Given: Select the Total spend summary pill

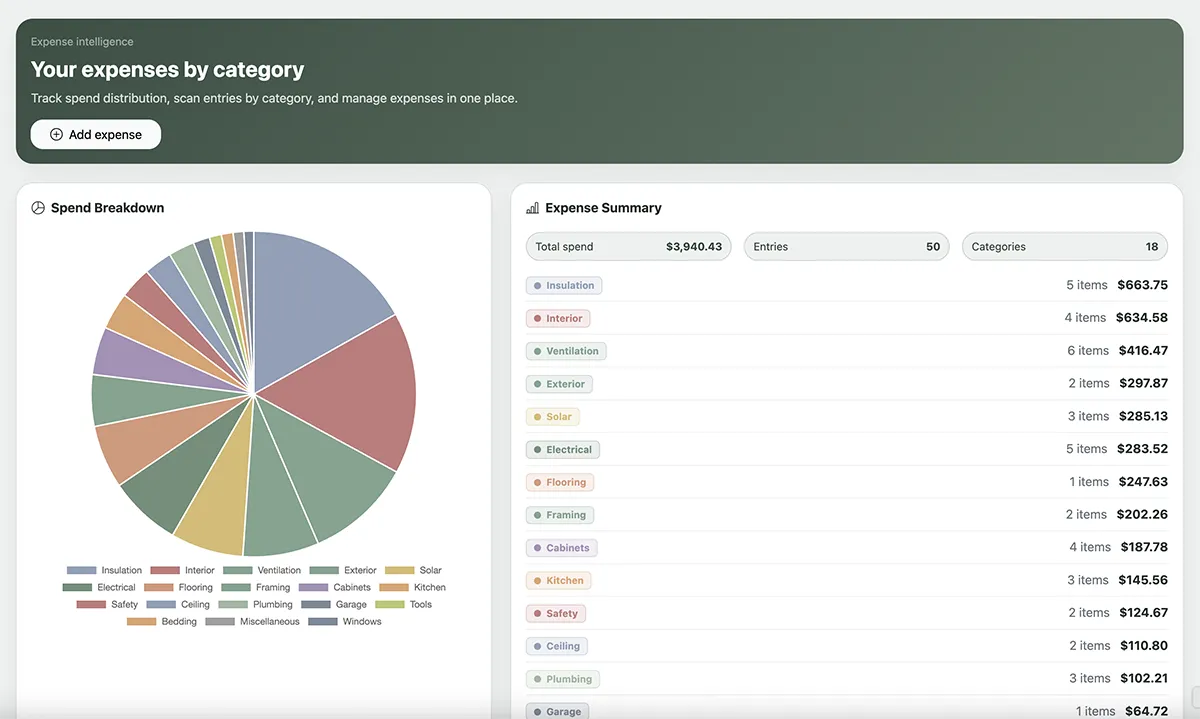Looking at the screenshot, I should click(629, 247).
